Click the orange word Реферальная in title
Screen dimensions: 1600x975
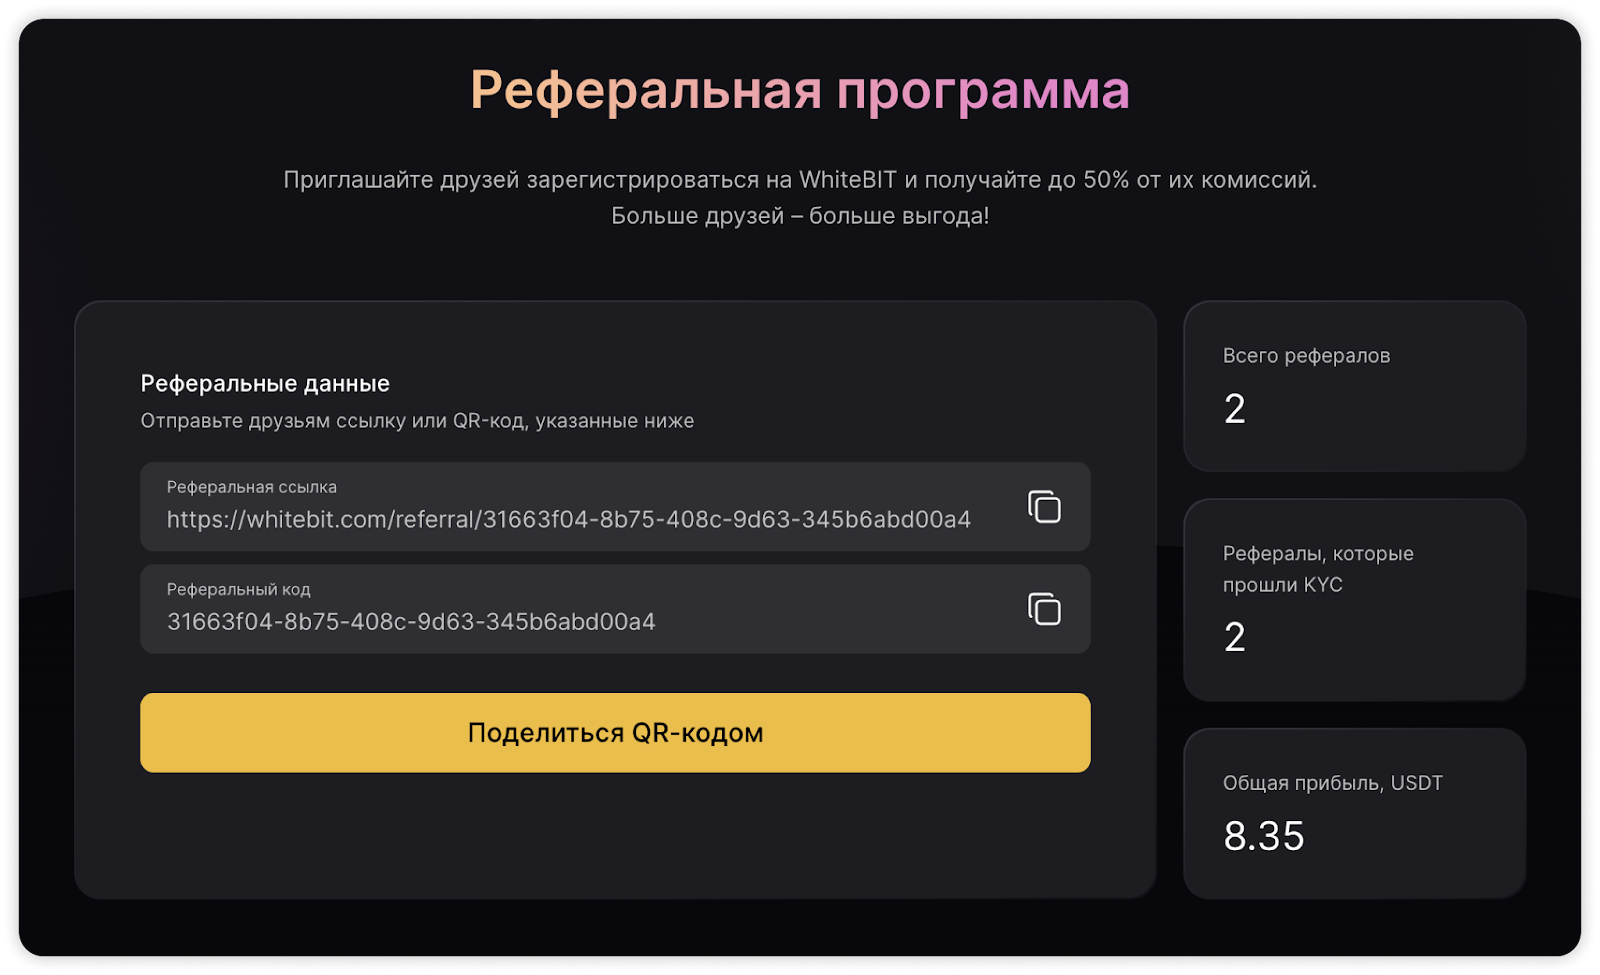646,91
